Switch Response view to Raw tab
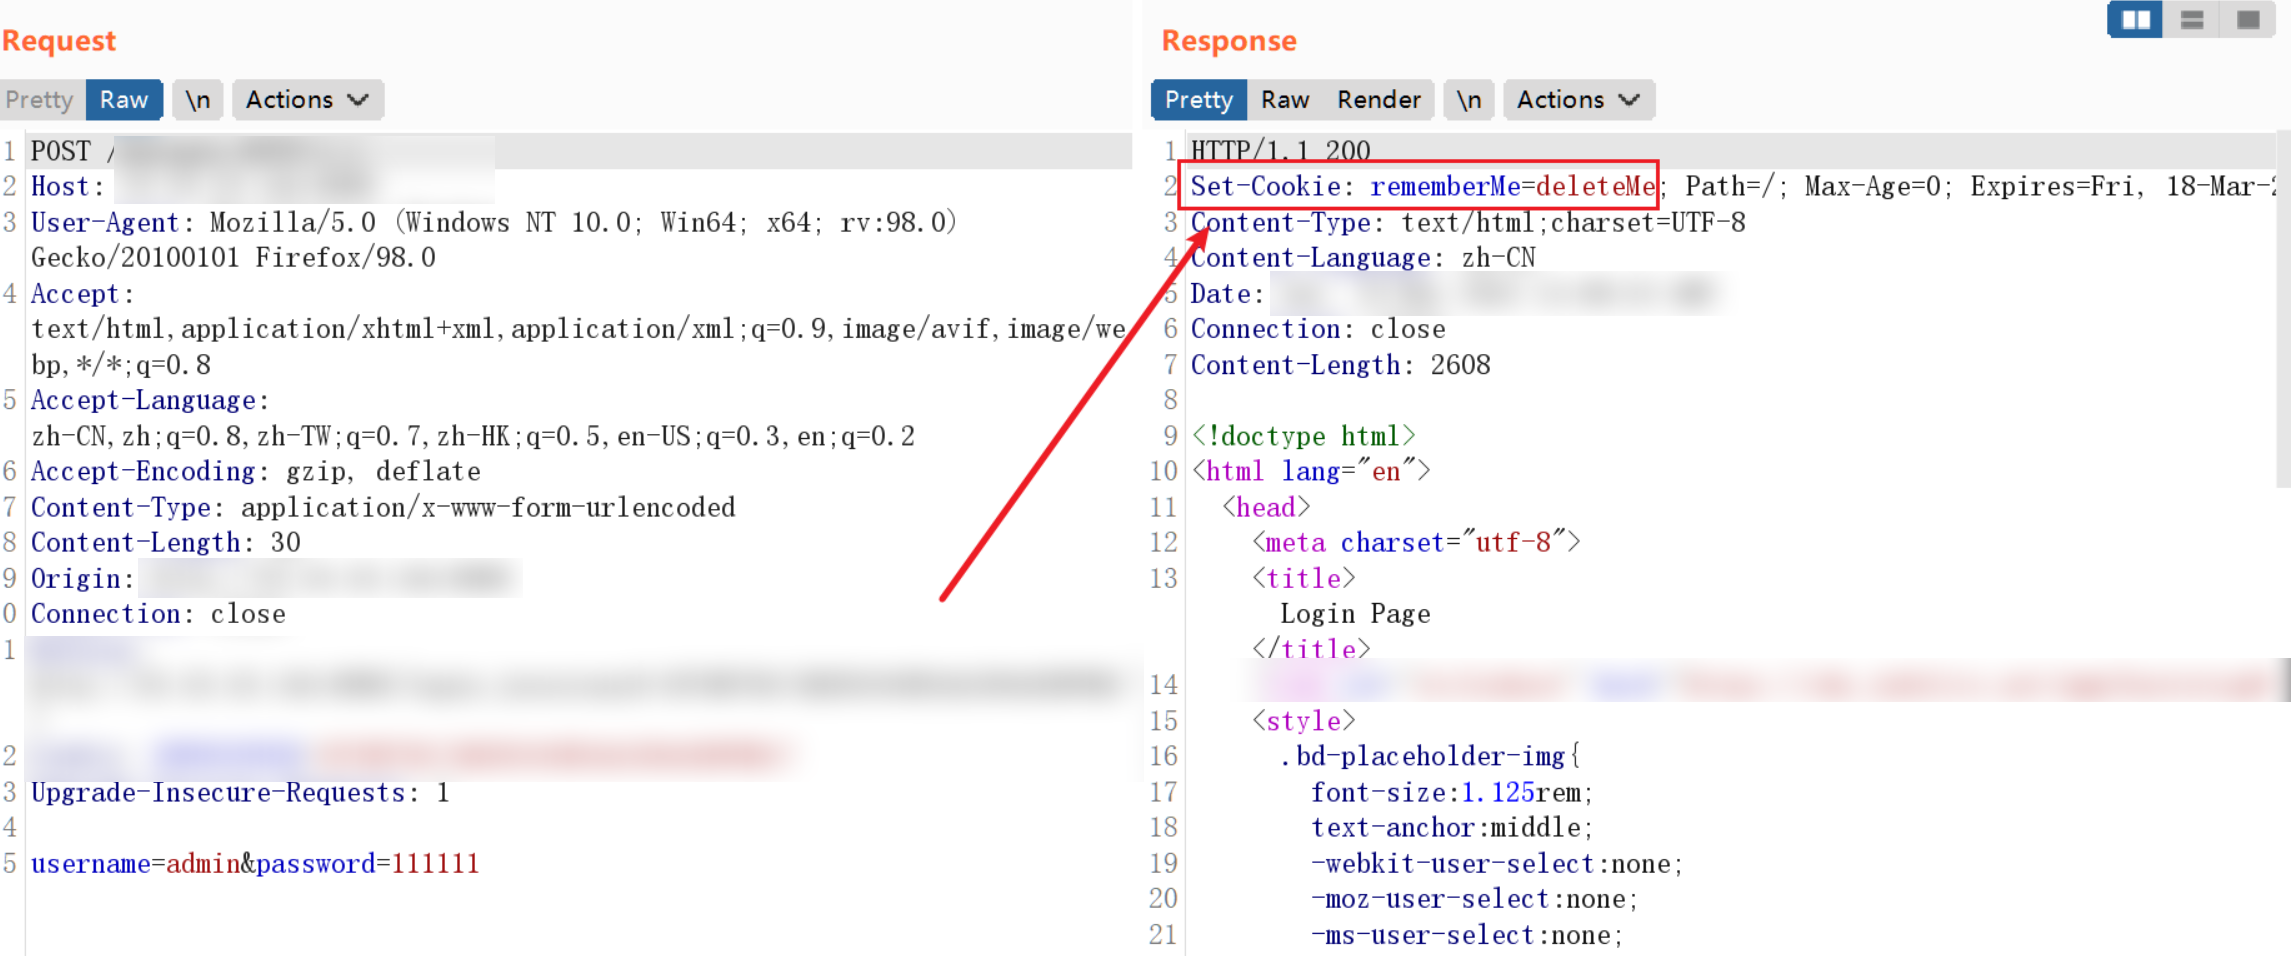 [x=1285, y=100]
